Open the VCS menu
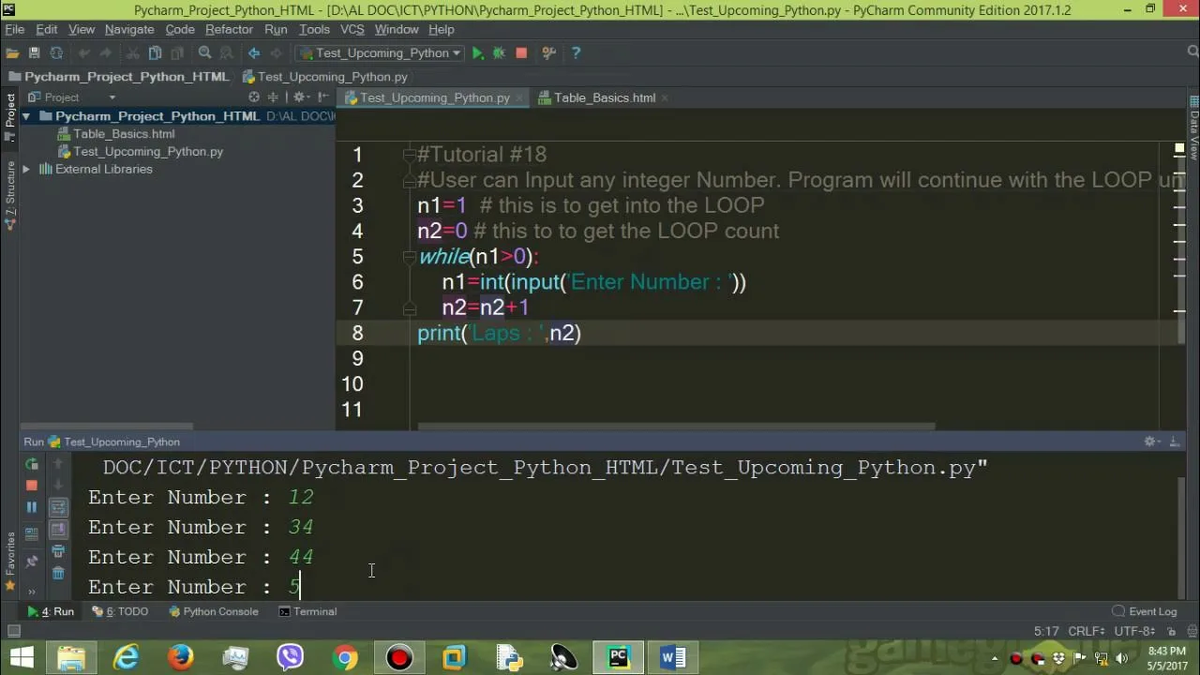The image size is (1200, 675). click(352, 30)
